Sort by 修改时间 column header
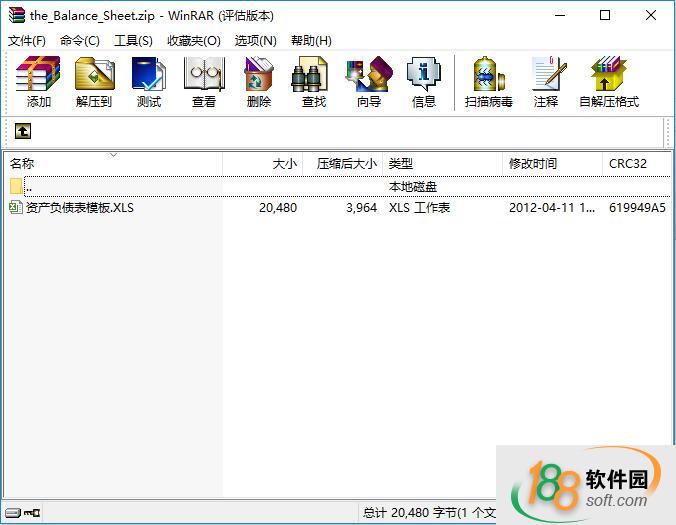This screenshot has width=676, height=525. tap(533, 163)
